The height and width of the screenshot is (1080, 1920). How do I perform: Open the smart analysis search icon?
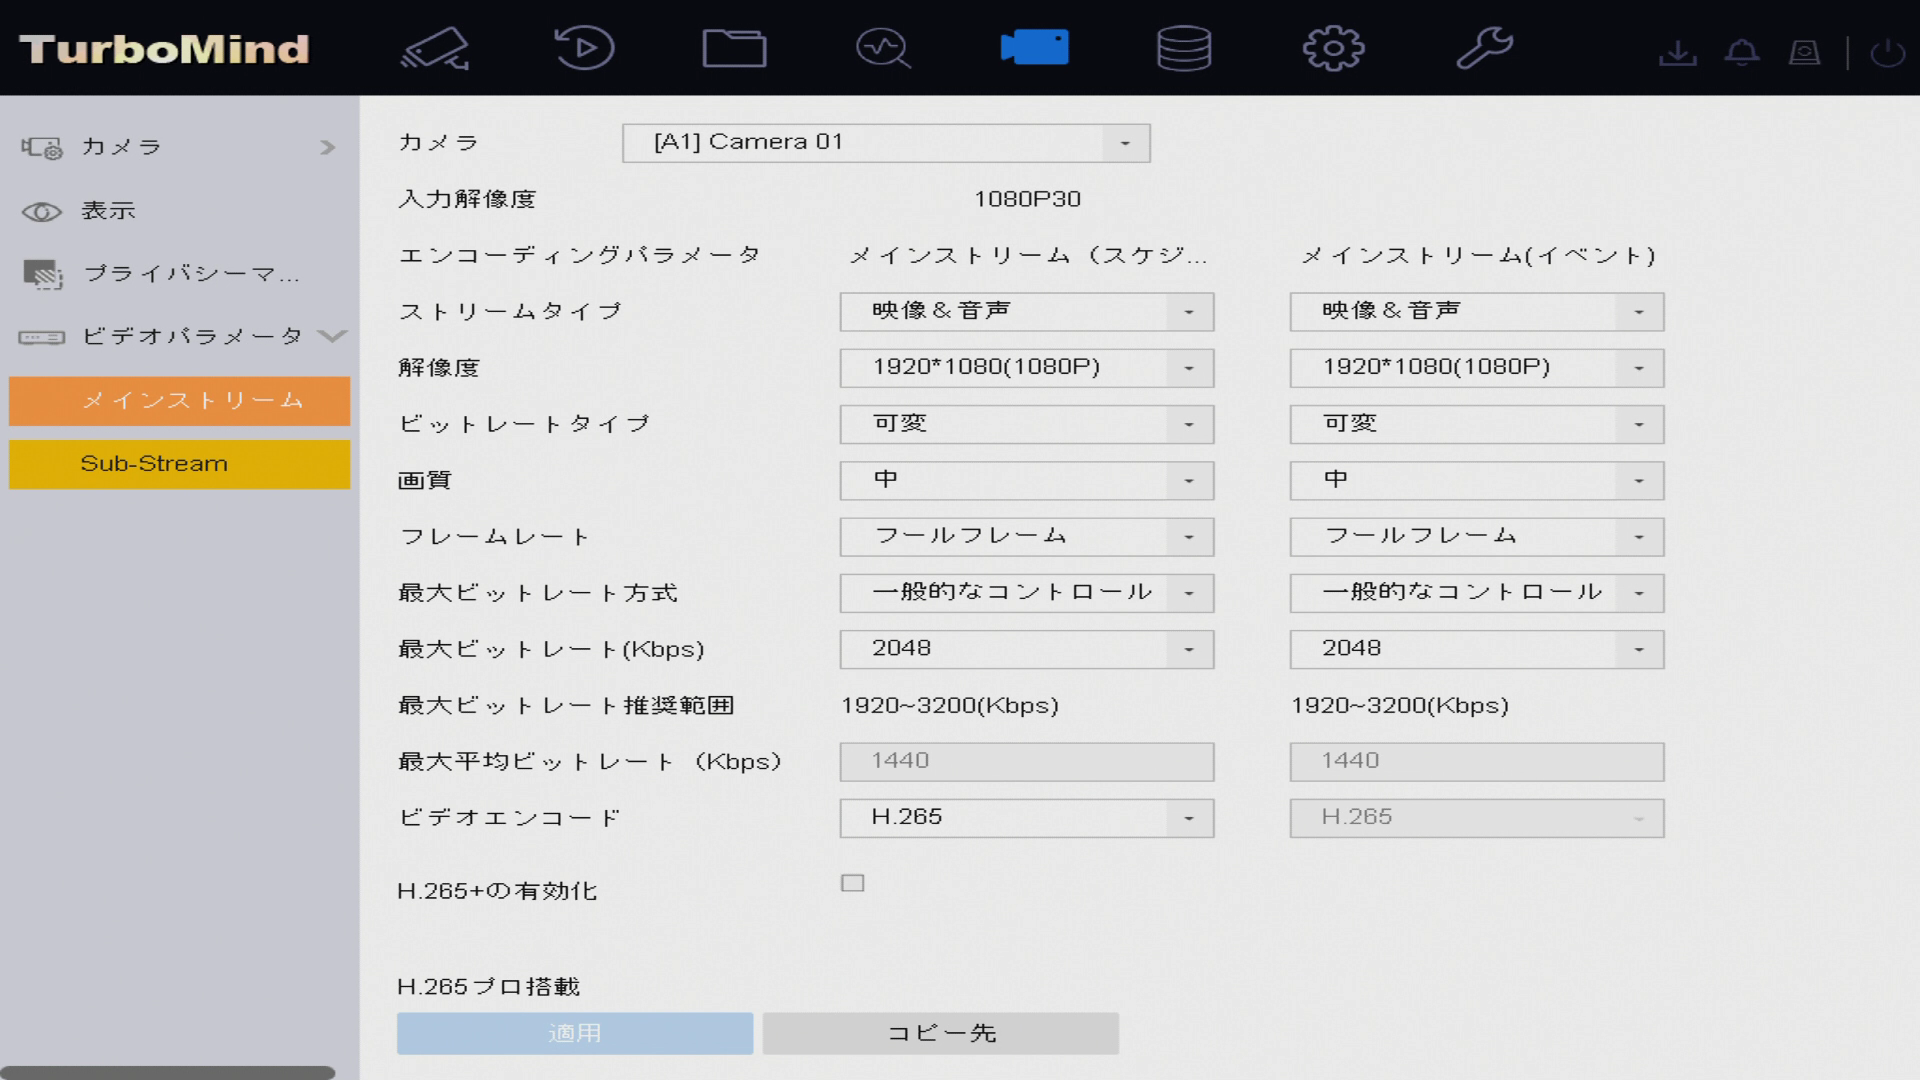pos(883,48)
